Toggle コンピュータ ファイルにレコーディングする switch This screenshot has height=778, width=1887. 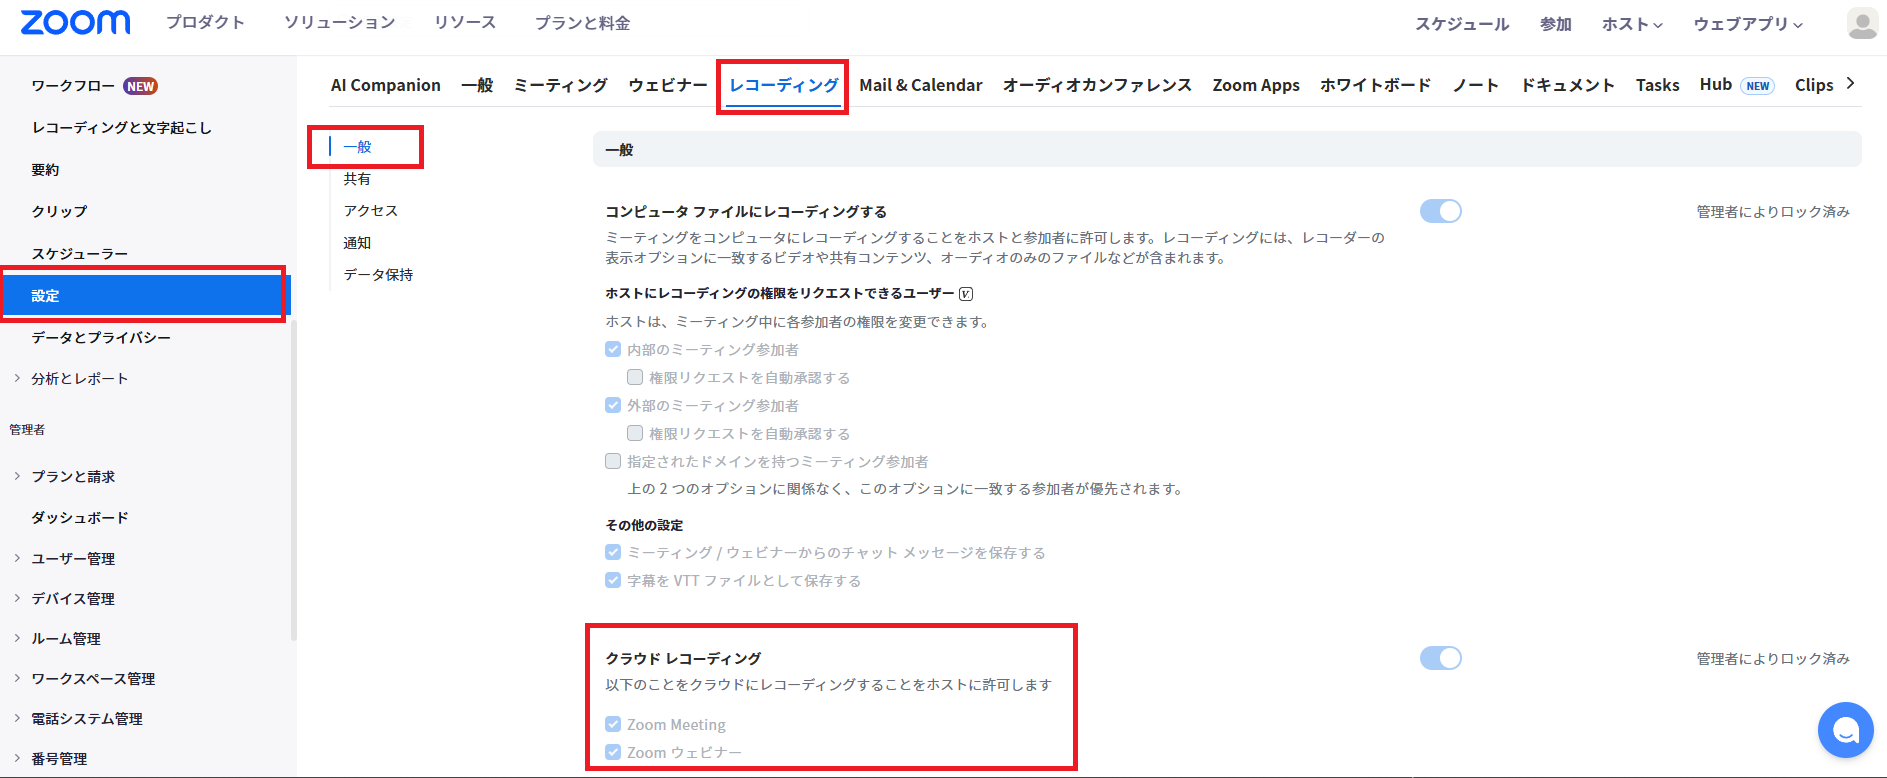pyautogui.click(x=1440, y=211)
